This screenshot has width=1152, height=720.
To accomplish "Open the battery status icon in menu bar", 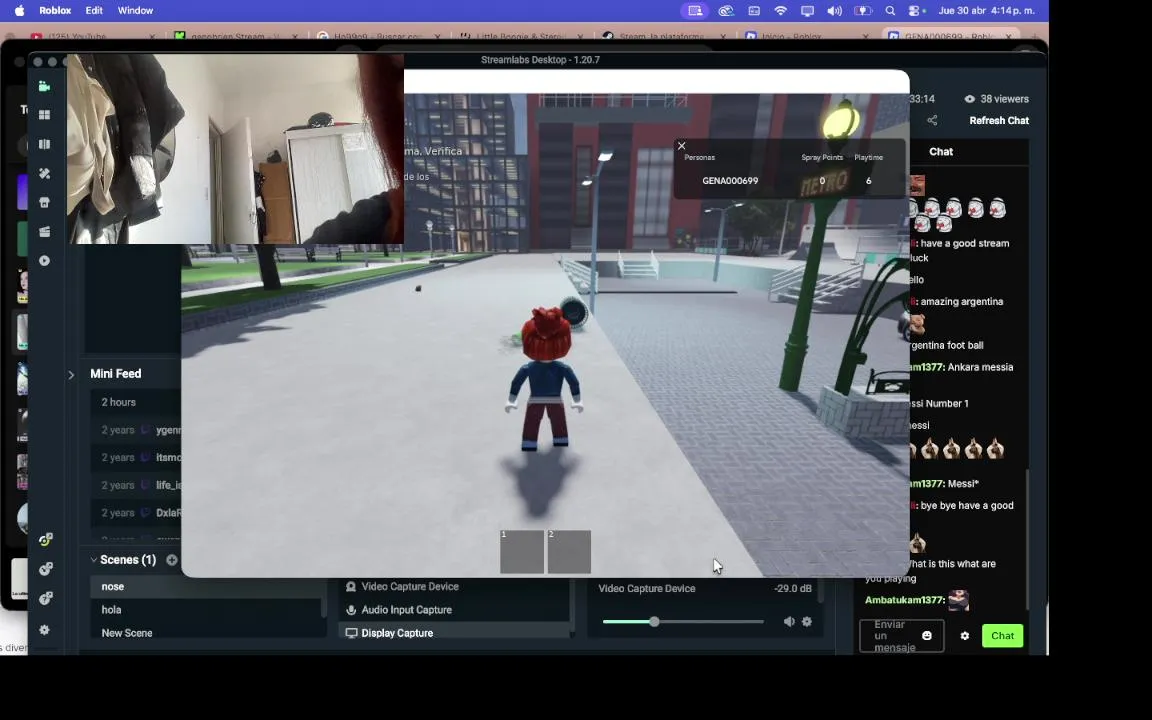I will [x=863, y=10].
